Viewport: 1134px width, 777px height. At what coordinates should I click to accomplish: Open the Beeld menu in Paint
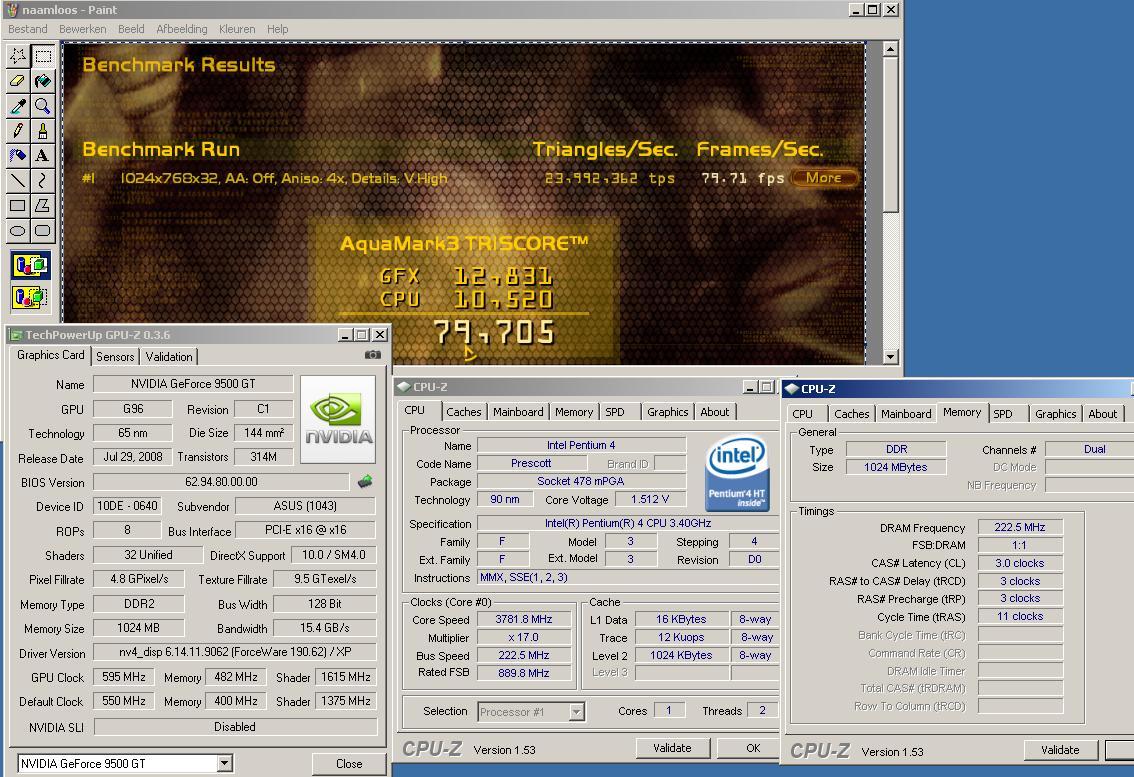coord(131,29)
